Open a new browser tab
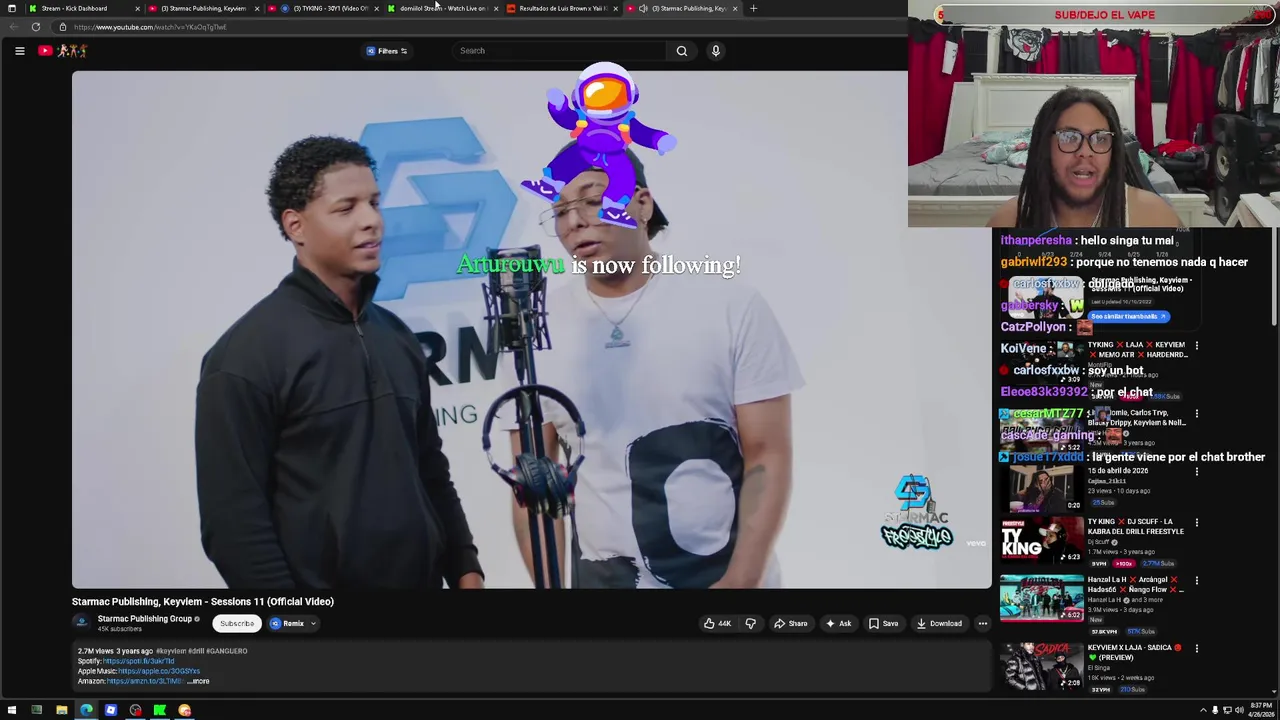The image size is (1280, 720). (x=753, y=8)
